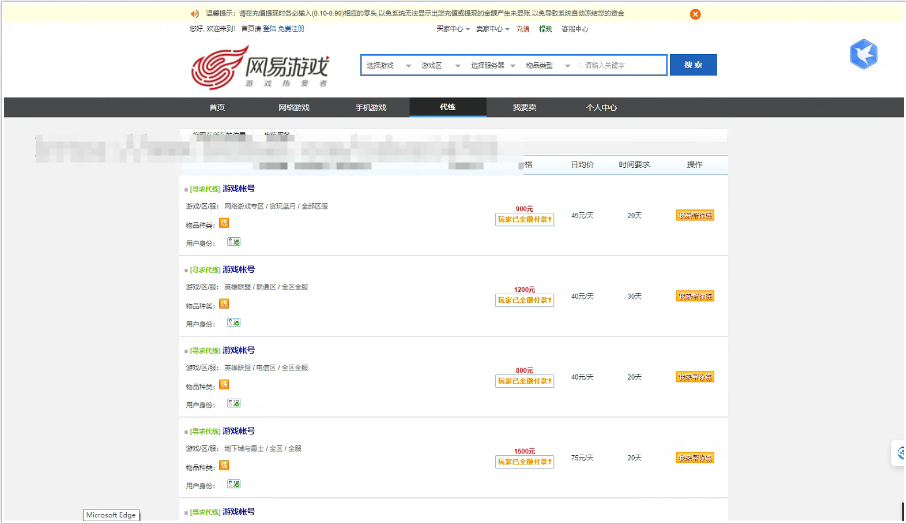This screenshot has height=524, width=906.
Task: Close the yellow notice banner
Action: click(x=695, y=14)
